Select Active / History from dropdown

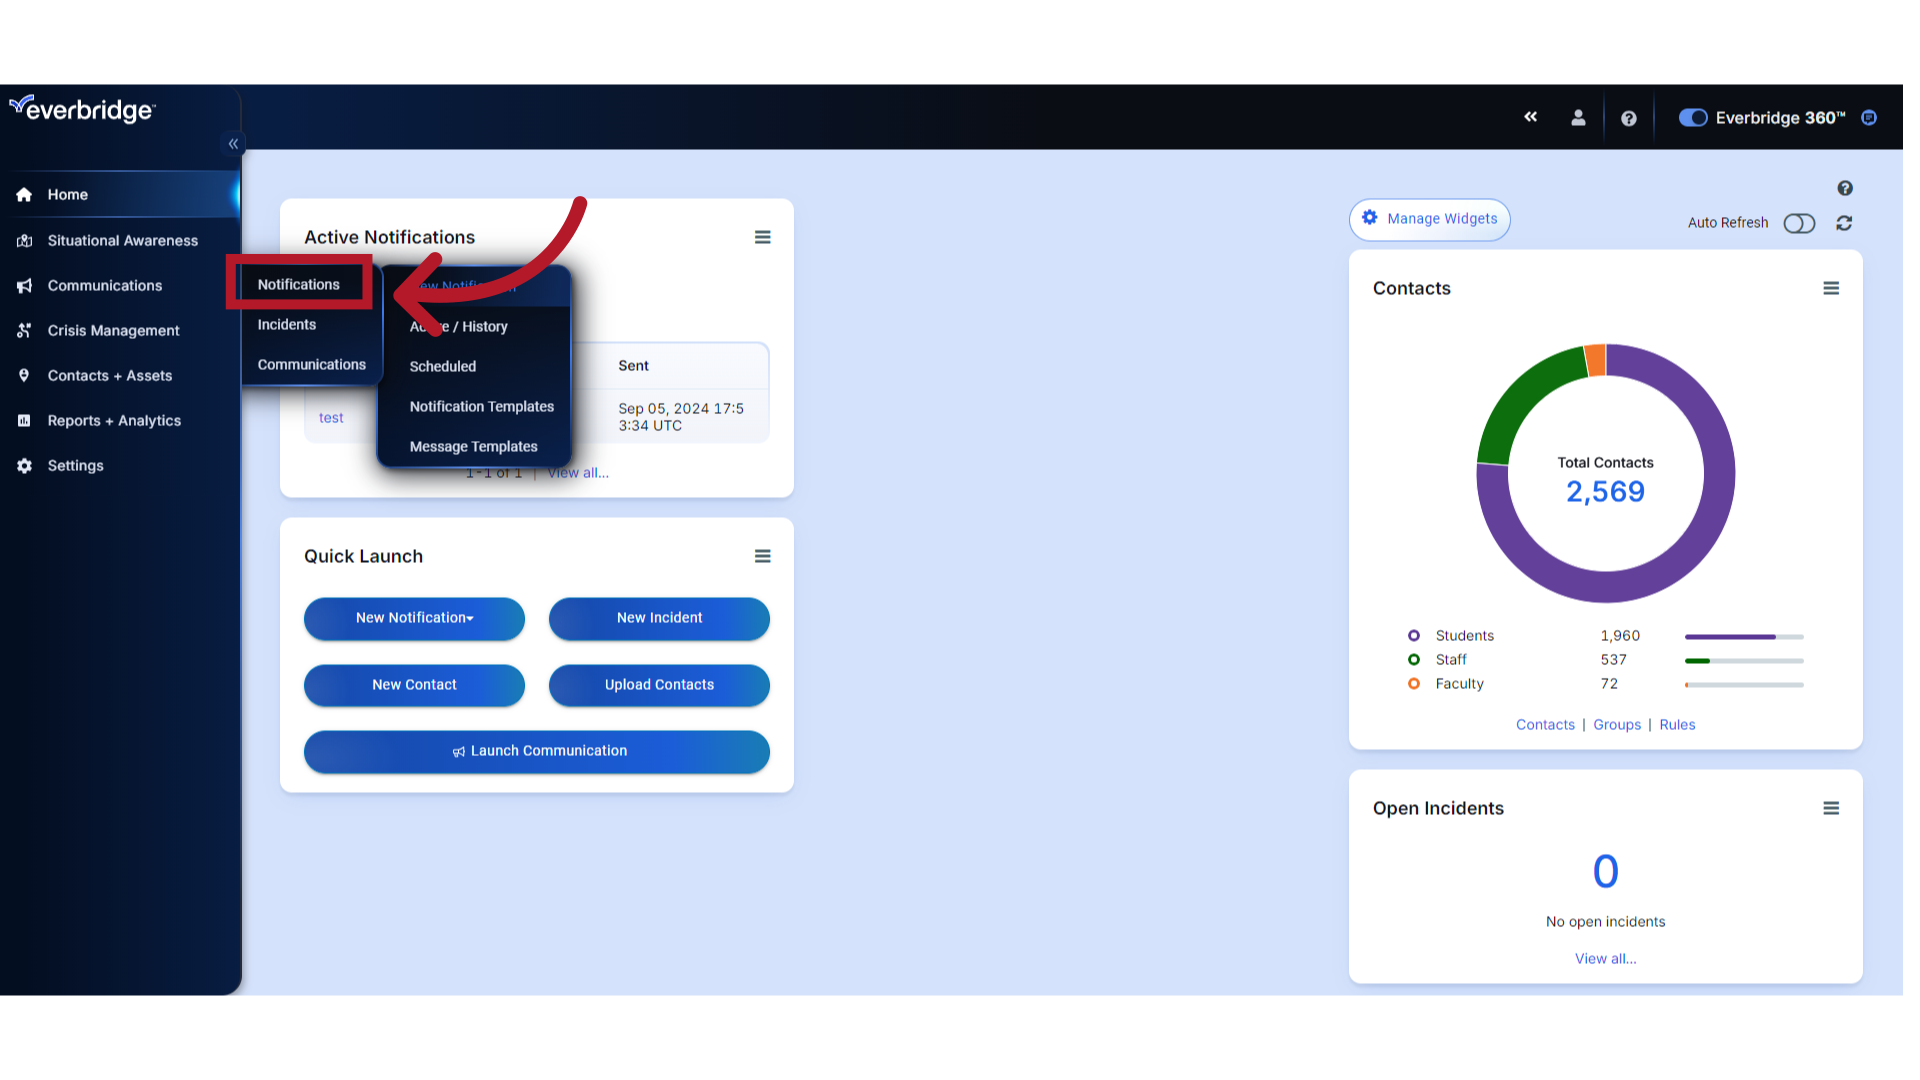[459, 326]
